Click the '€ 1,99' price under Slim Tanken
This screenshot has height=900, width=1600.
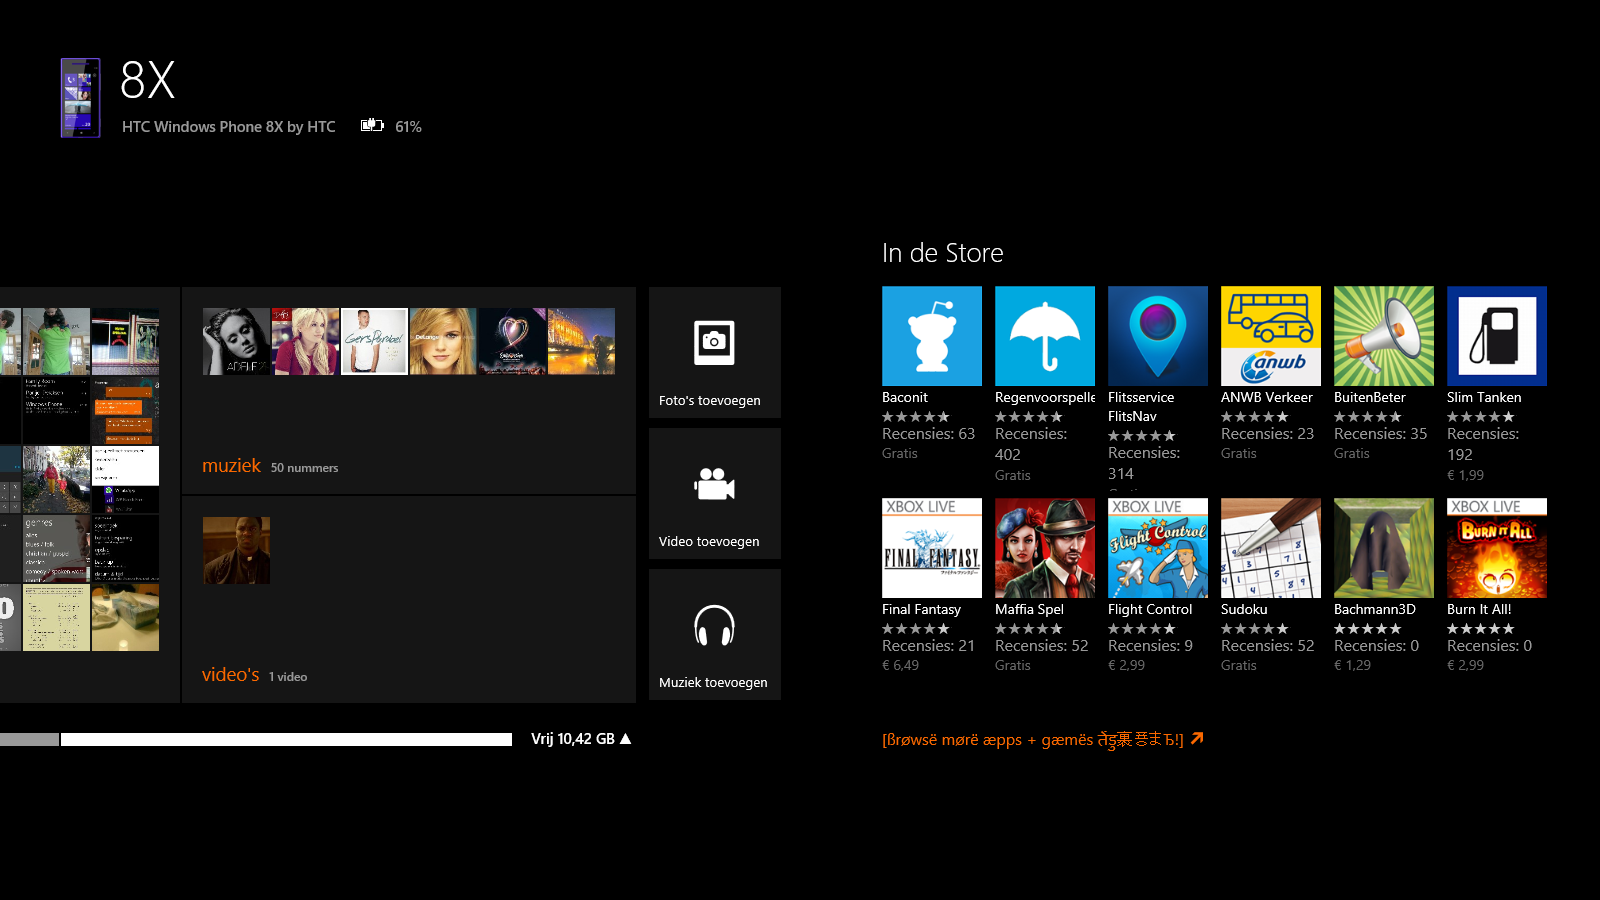click(x=1465, y=475)
